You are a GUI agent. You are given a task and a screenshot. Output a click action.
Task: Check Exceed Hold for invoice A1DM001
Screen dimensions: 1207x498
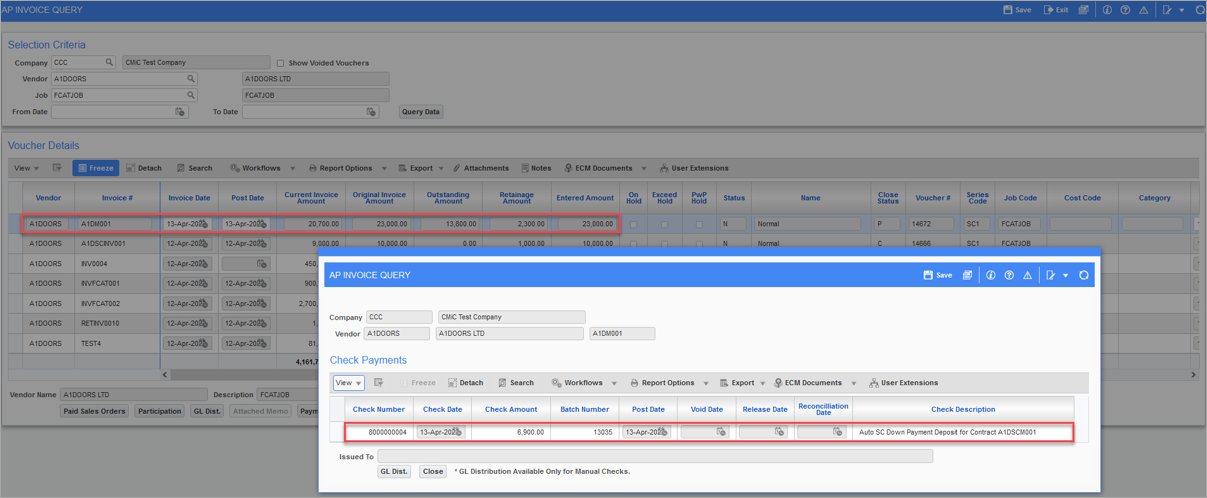[x=665, y=224]
